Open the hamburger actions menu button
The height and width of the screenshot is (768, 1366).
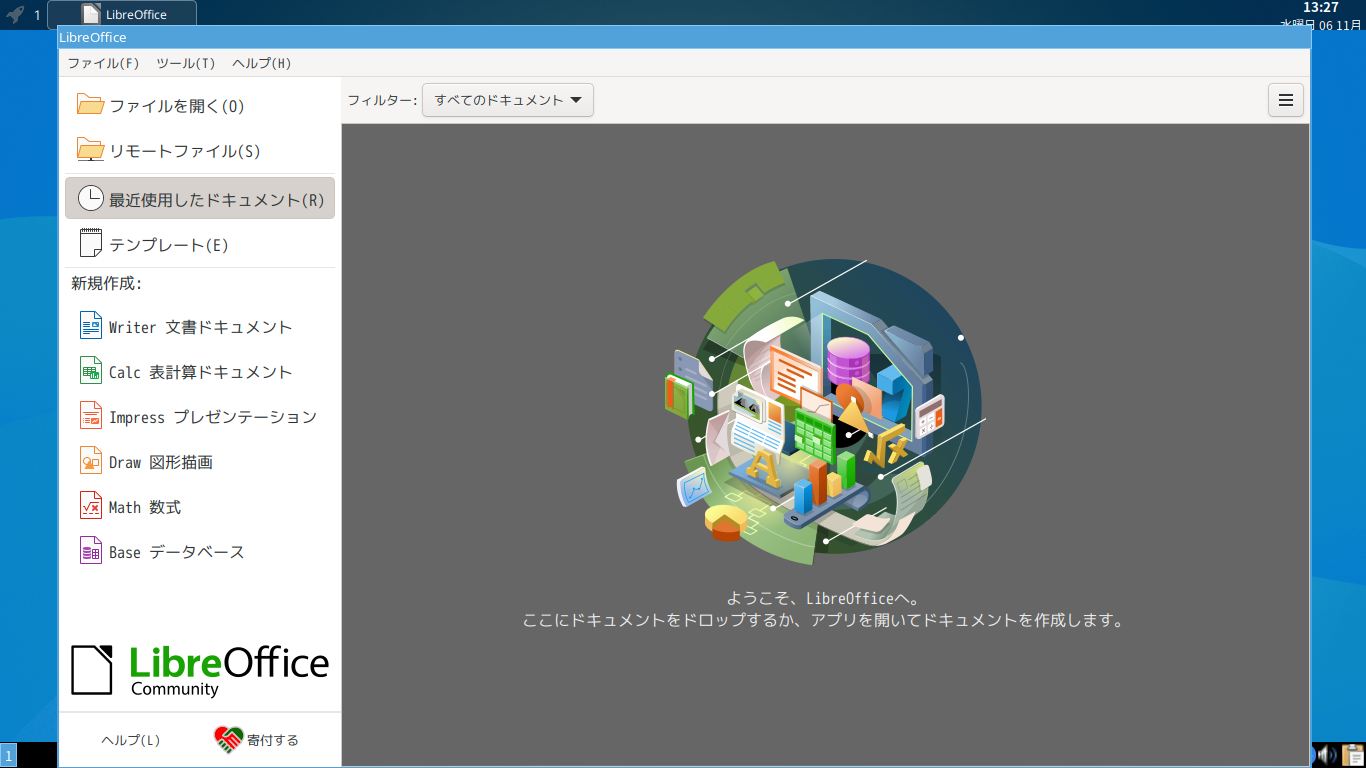click(1286, 100)
